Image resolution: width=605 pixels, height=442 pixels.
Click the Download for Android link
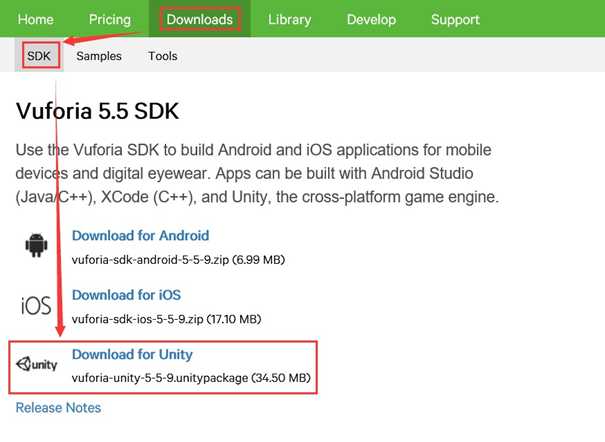click(140, 235)
